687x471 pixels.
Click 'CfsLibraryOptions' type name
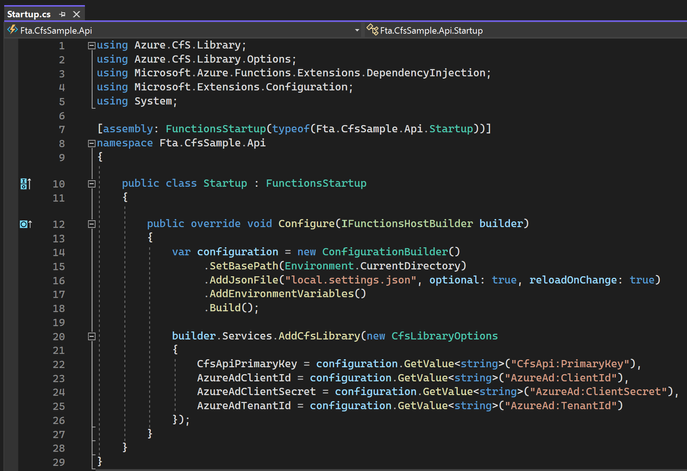point(444,336)
